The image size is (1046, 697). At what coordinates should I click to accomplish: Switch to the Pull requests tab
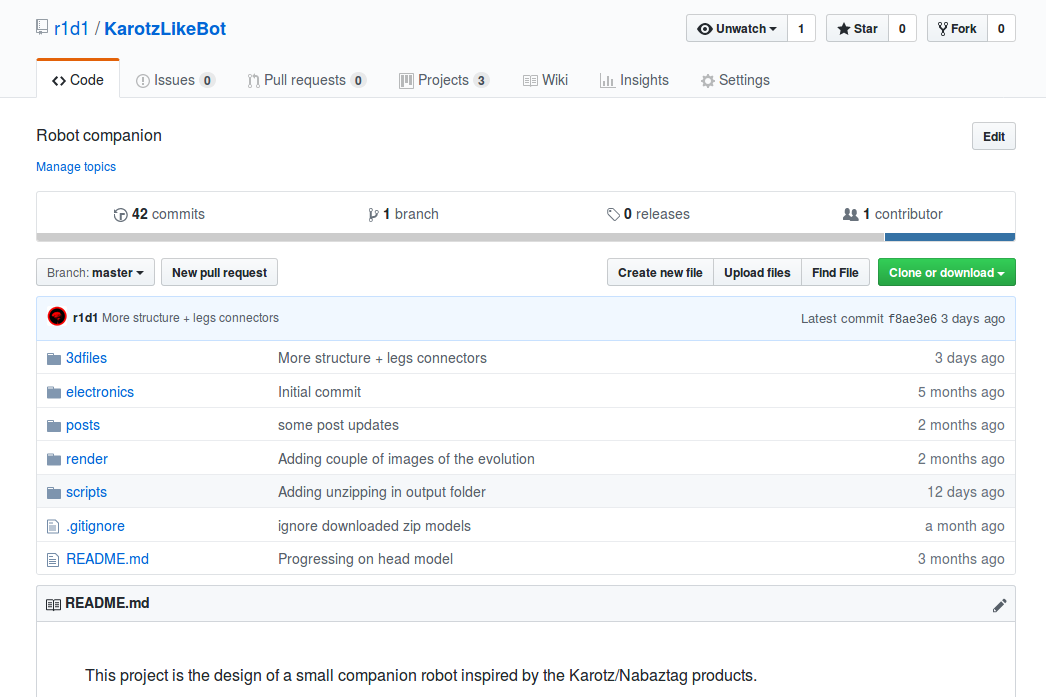pyautogui.click(x=306, y=80)
